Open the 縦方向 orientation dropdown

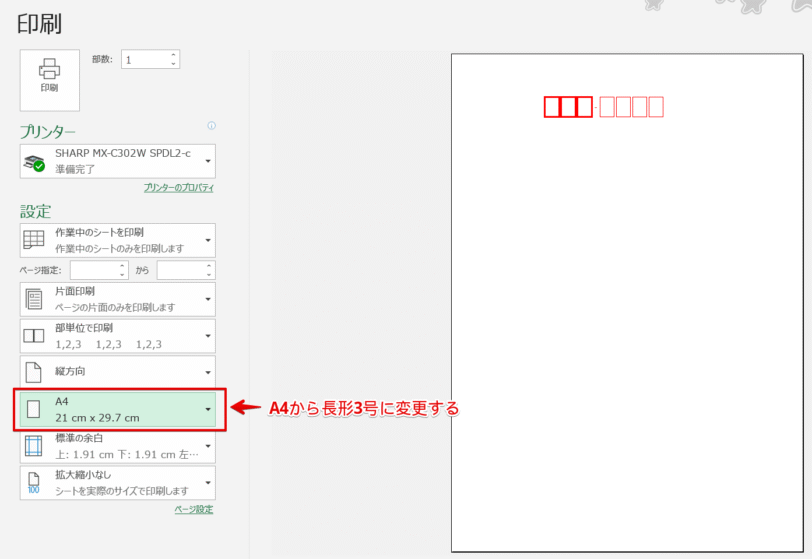tap(118, 371)
